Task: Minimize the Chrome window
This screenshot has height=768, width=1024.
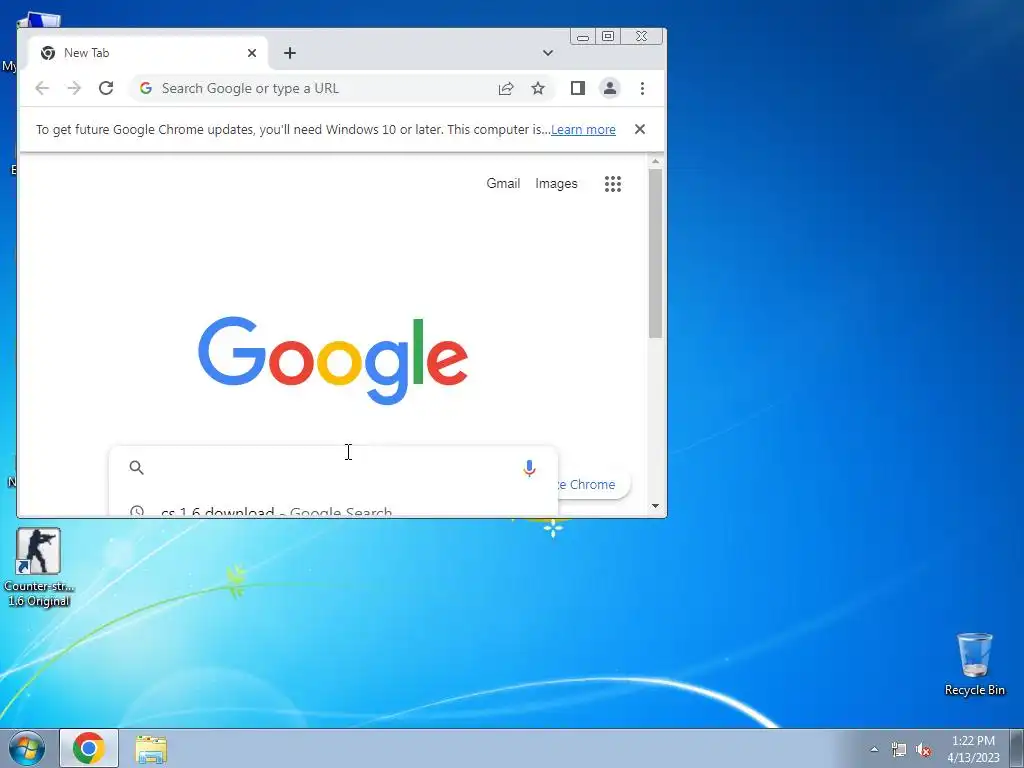Action: click(583, 37)
